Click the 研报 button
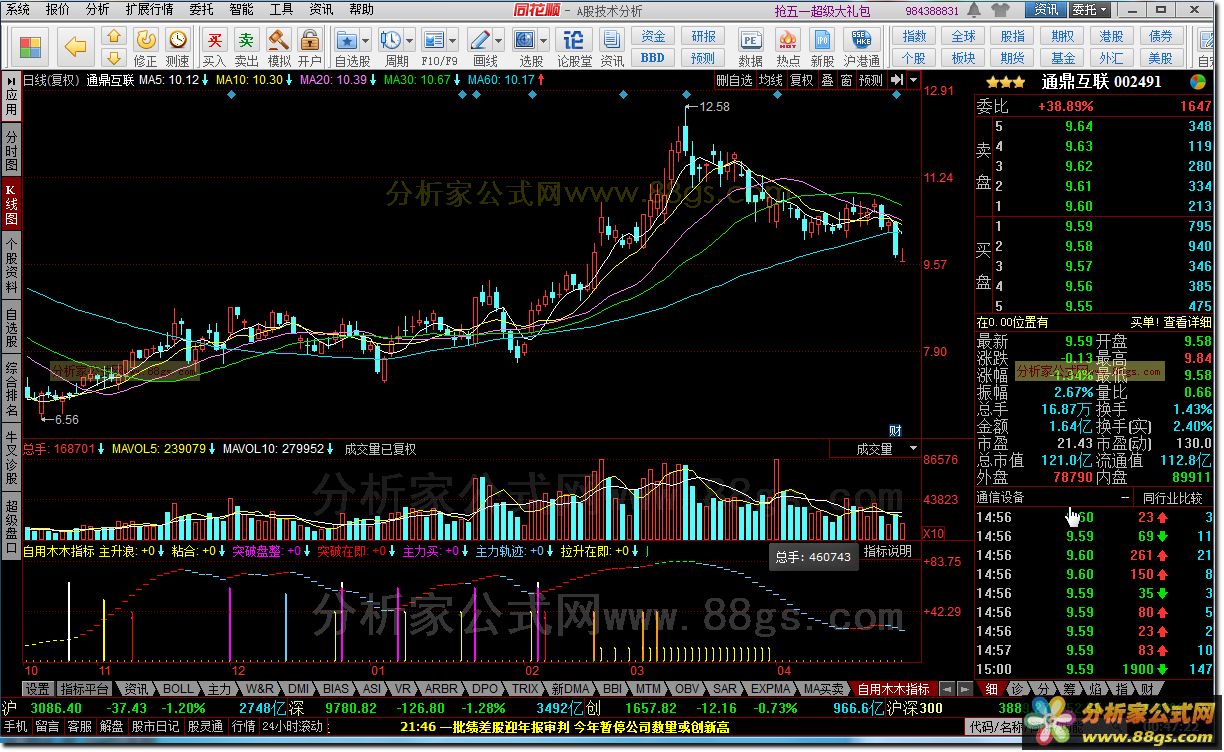This screenshot has width=1224, height=752. [x=703, y=36]
